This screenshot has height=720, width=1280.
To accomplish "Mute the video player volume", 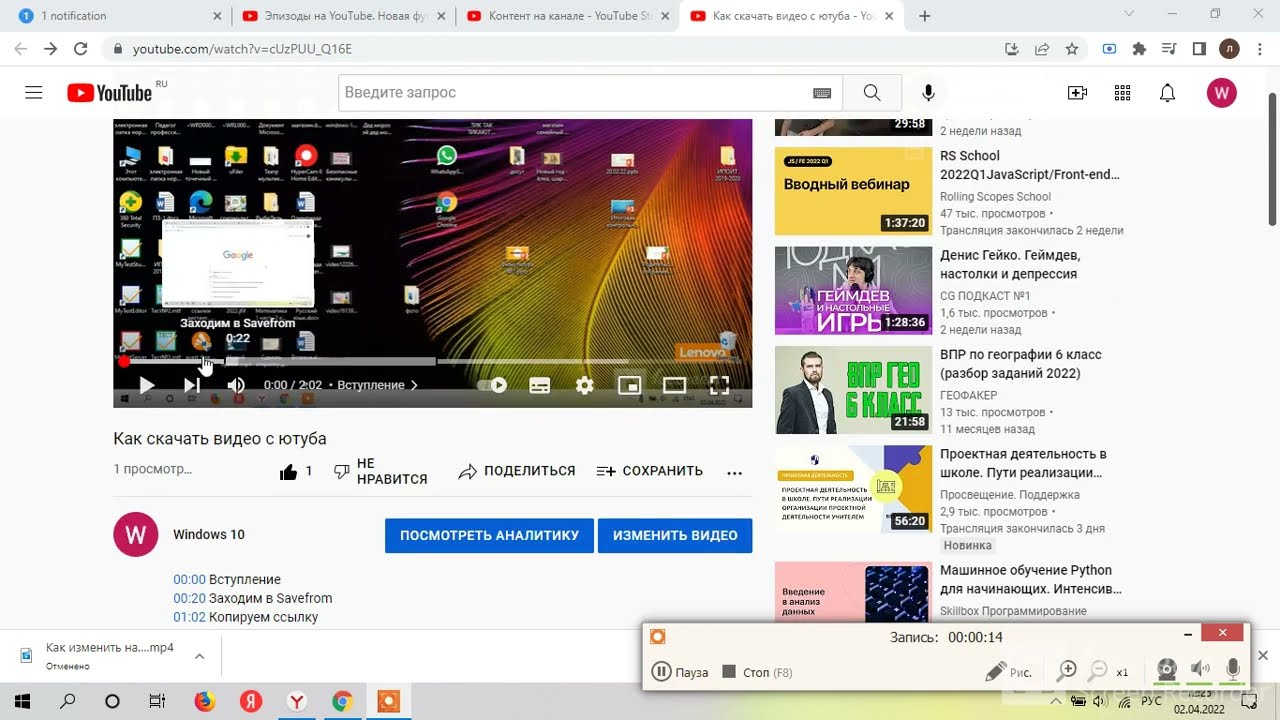I will pyautogui.click(x=236, y=385).
